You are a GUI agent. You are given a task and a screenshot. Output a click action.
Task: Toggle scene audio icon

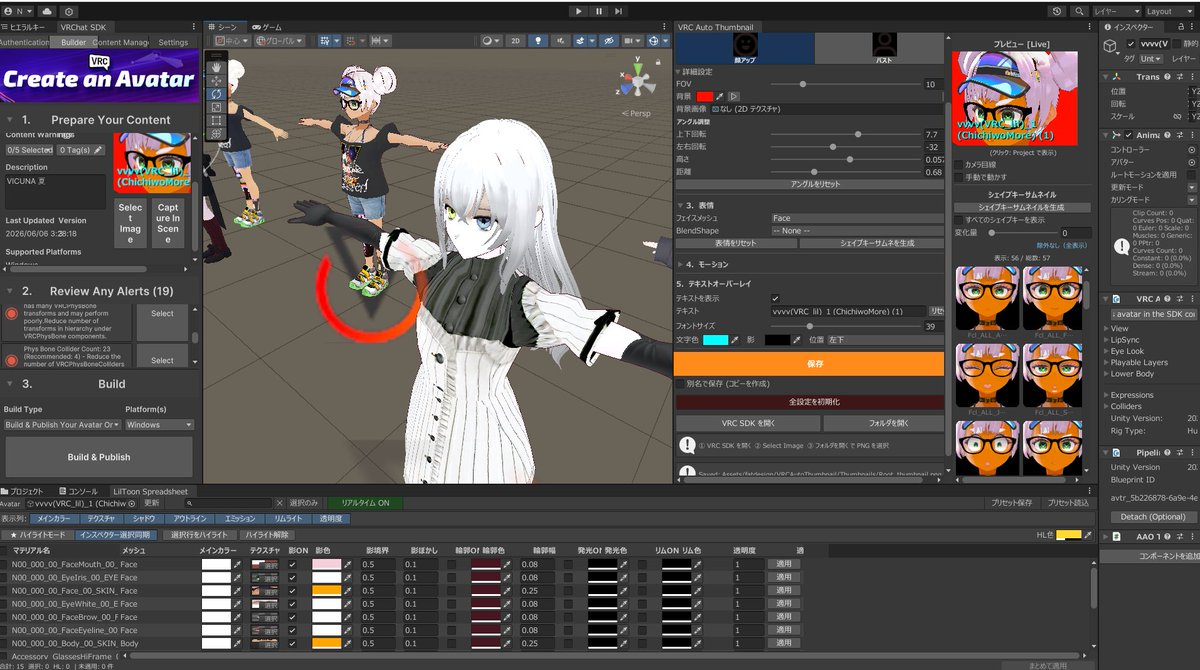click(562, 41)
